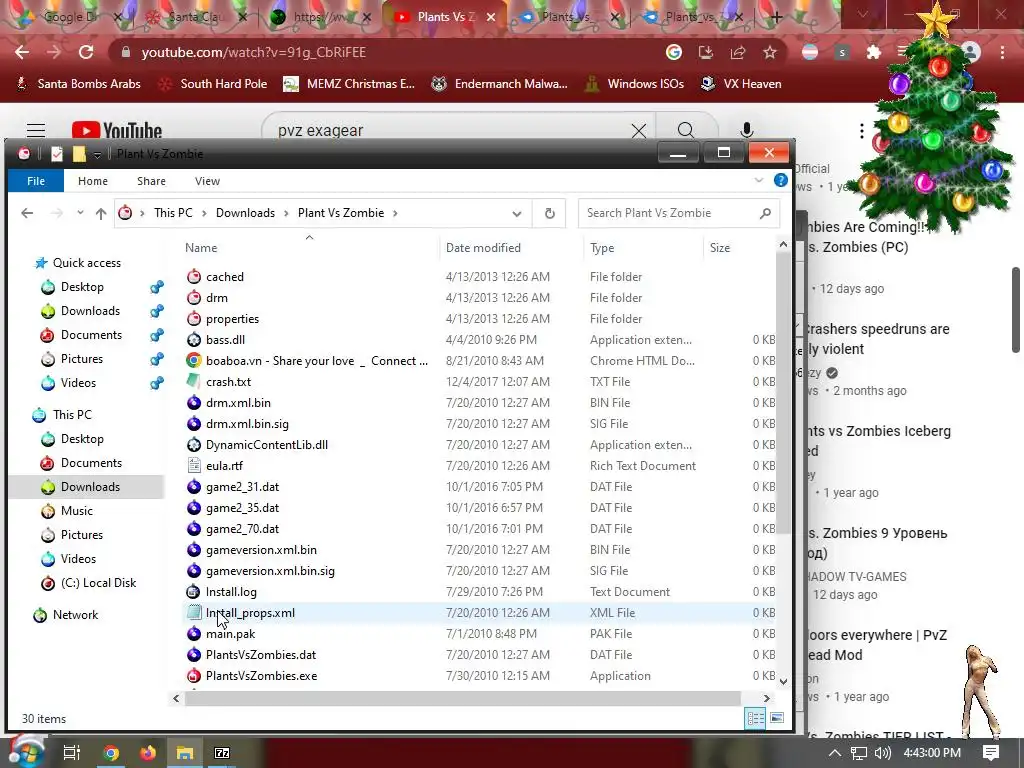Expand the chevron after Downloads breadcrumb
This screenshot has height=768, width=1024.
click(x=286, y=213)
